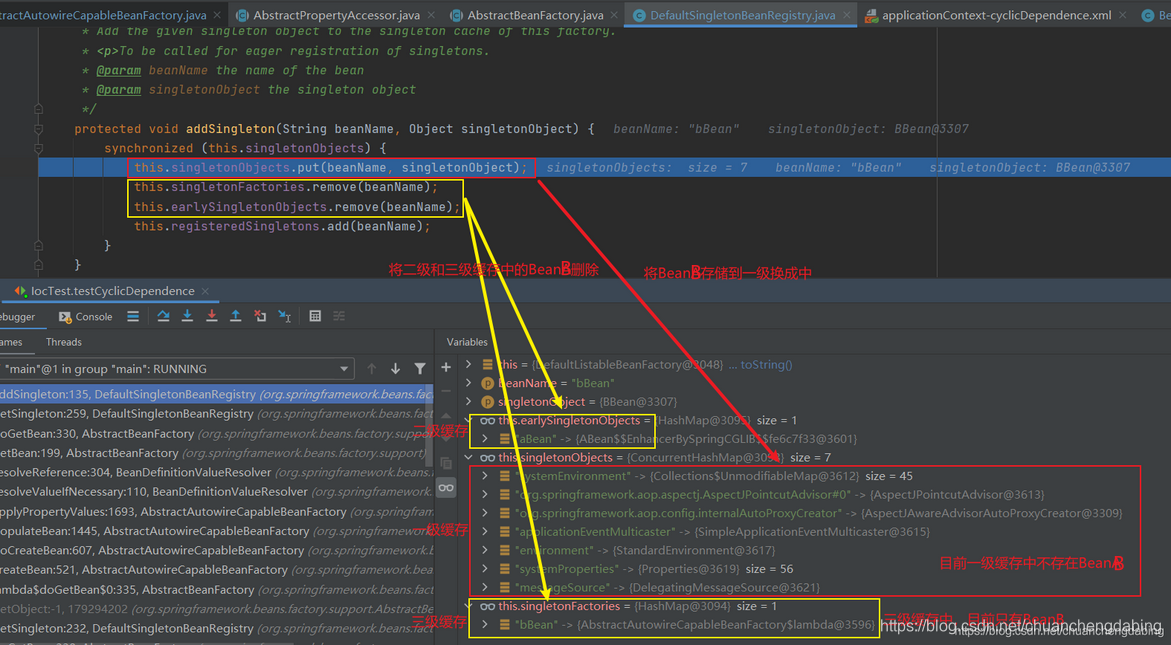Select frame applyPropertyValues:1693
1171x645 pixels.
click(x=217, y=511)
